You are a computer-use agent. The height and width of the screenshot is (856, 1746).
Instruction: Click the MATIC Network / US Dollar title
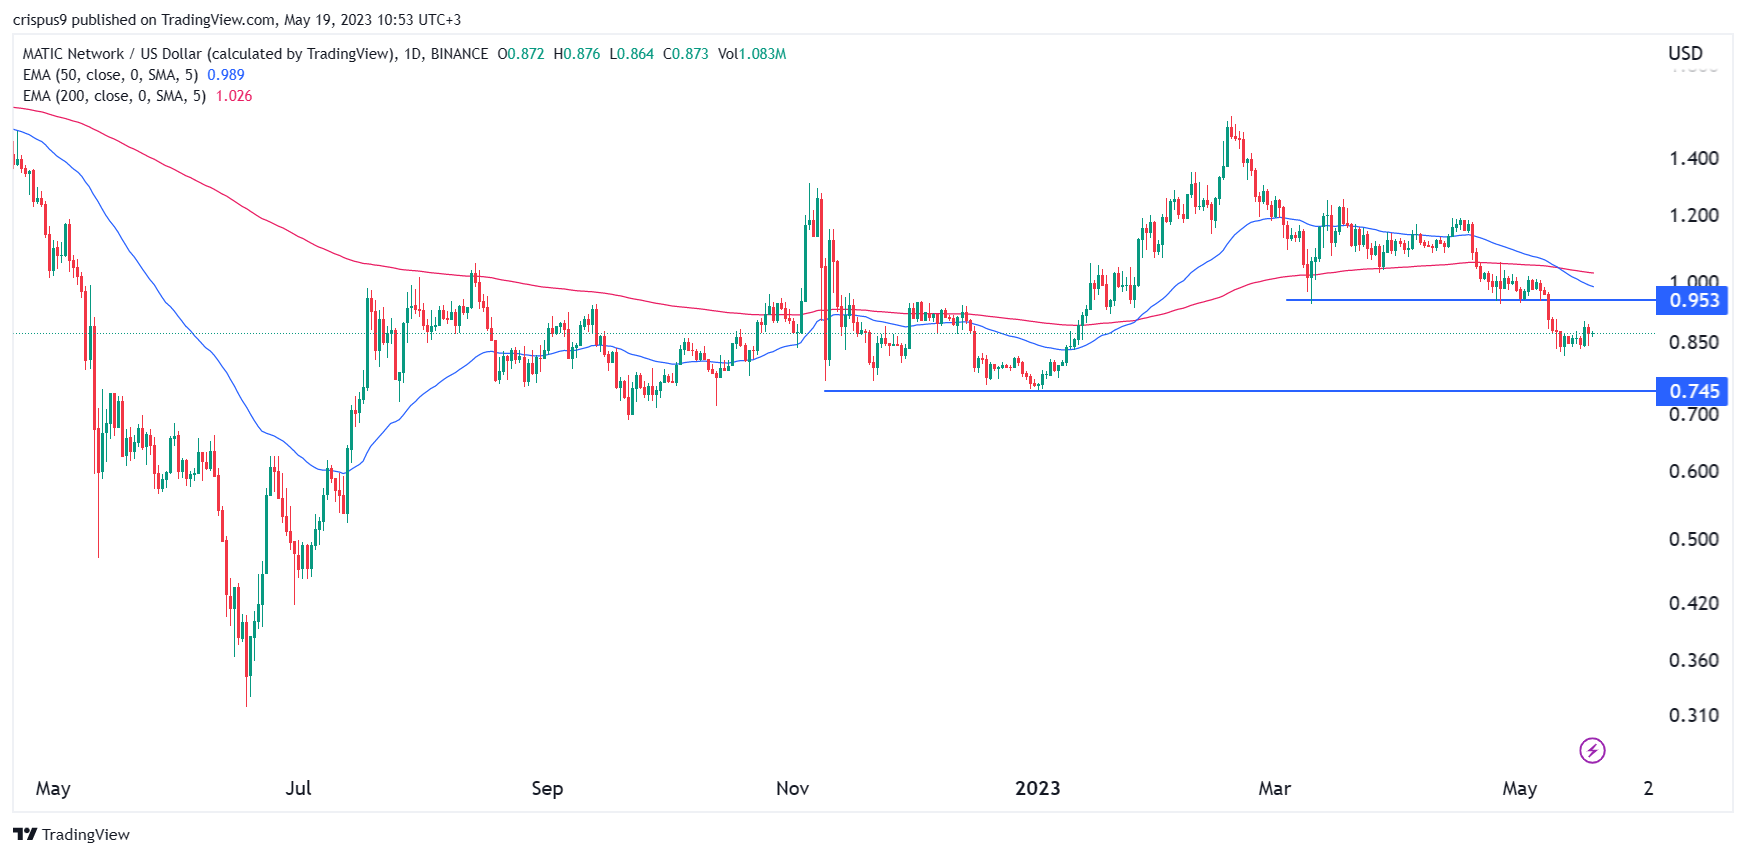[208, 54]
